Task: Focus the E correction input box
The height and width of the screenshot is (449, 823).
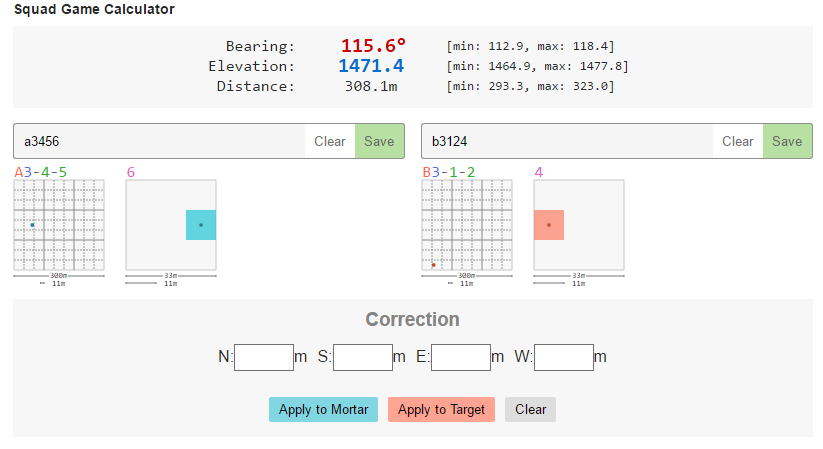Action: (x=460, y=357)
